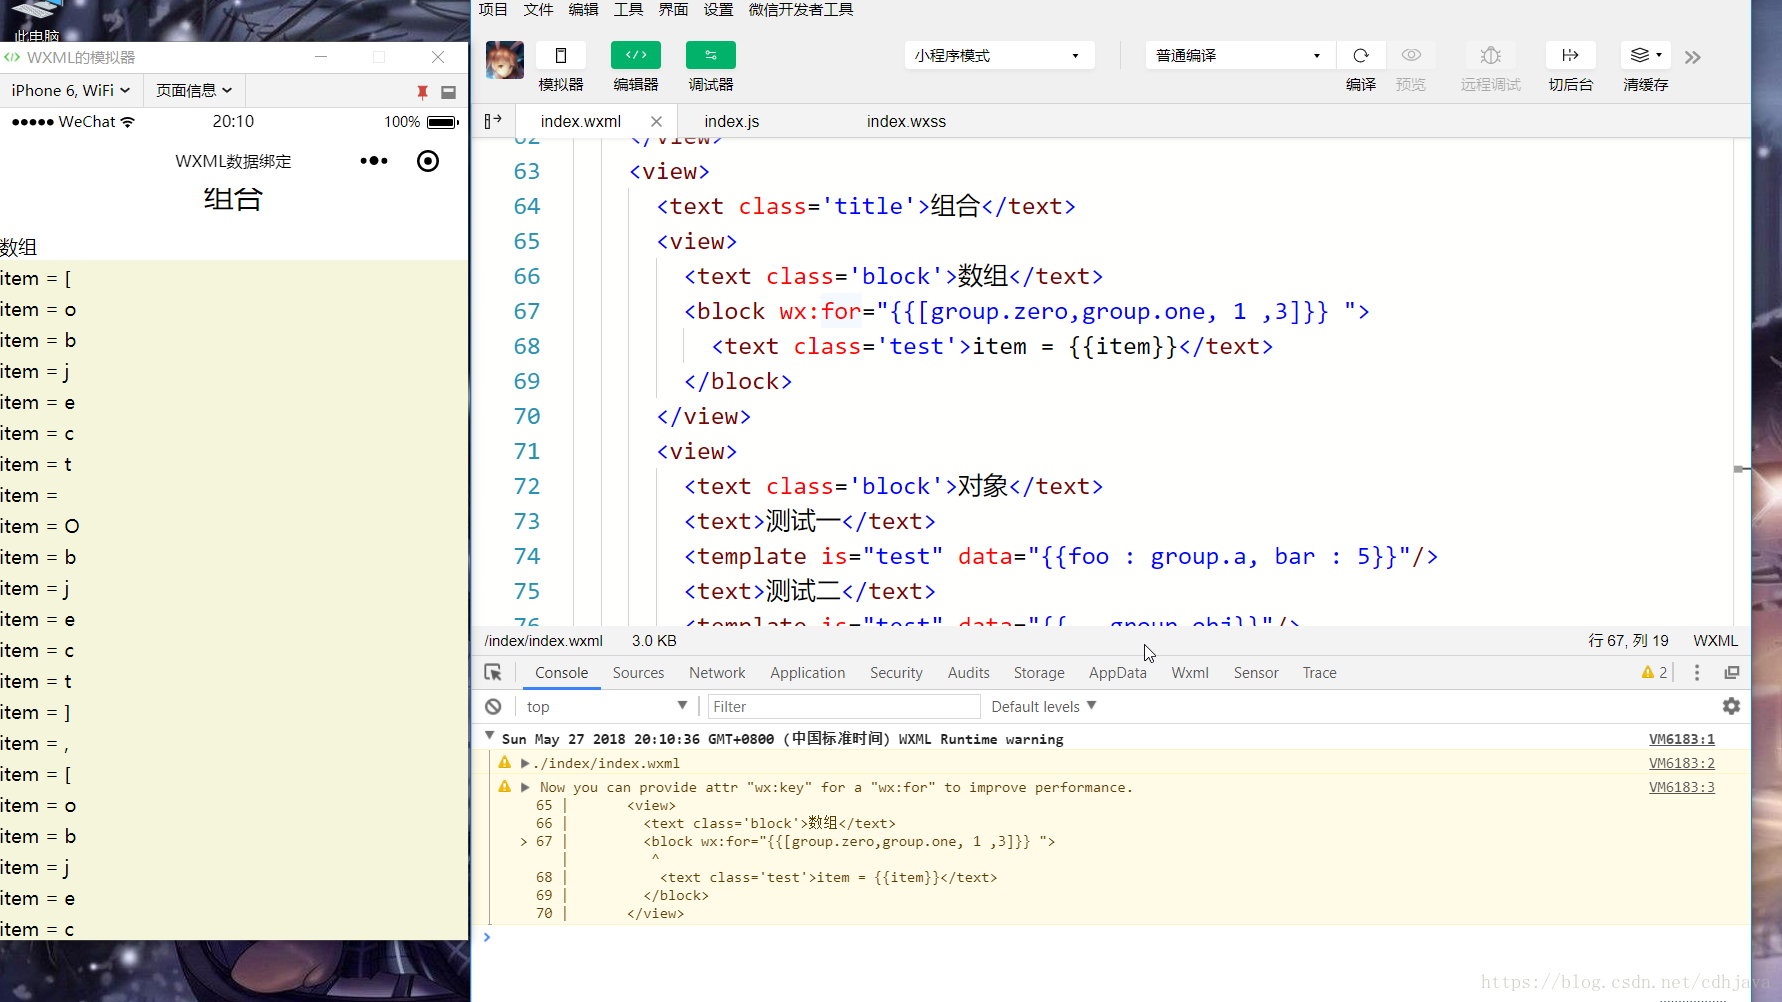Open console settings gear
1782x1002 pixels.
click(1731, 706)
